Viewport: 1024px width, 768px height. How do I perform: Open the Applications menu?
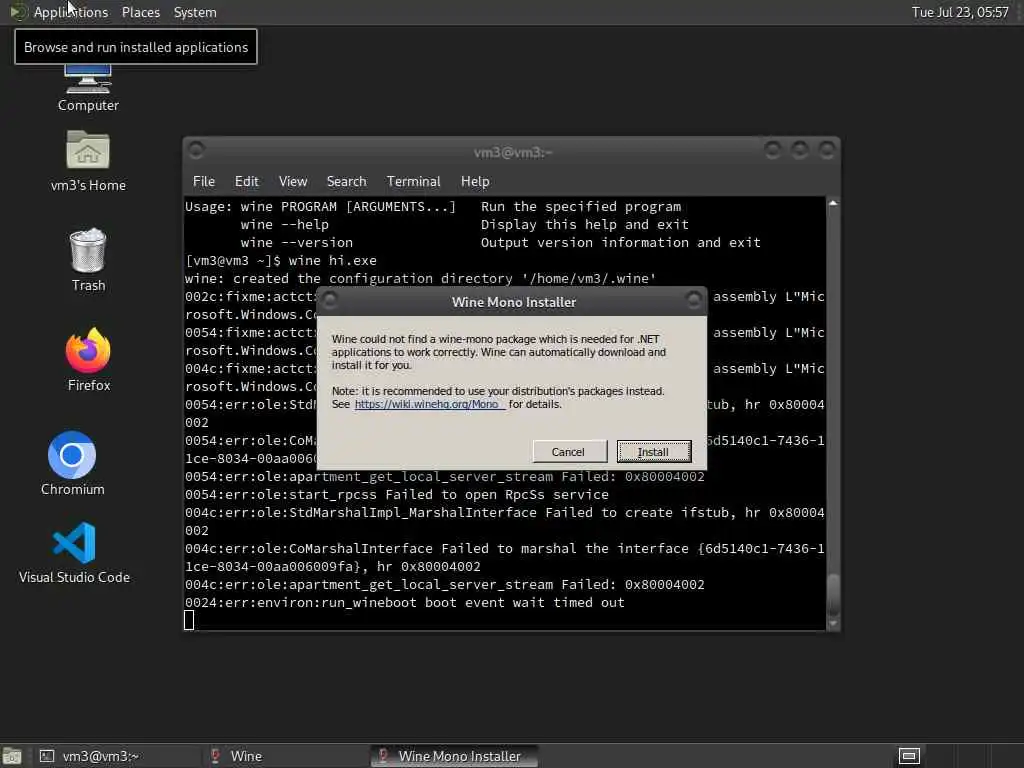71,12
